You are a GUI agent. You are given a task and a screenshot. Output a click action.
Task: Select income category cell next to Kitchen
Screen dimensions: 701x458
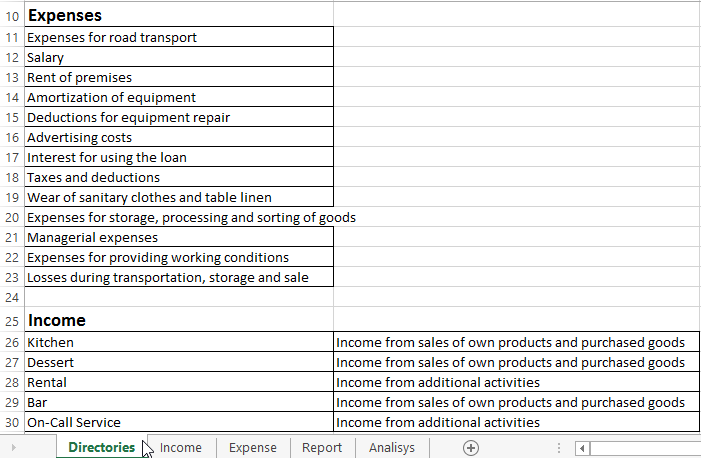(x=516, y=342)
